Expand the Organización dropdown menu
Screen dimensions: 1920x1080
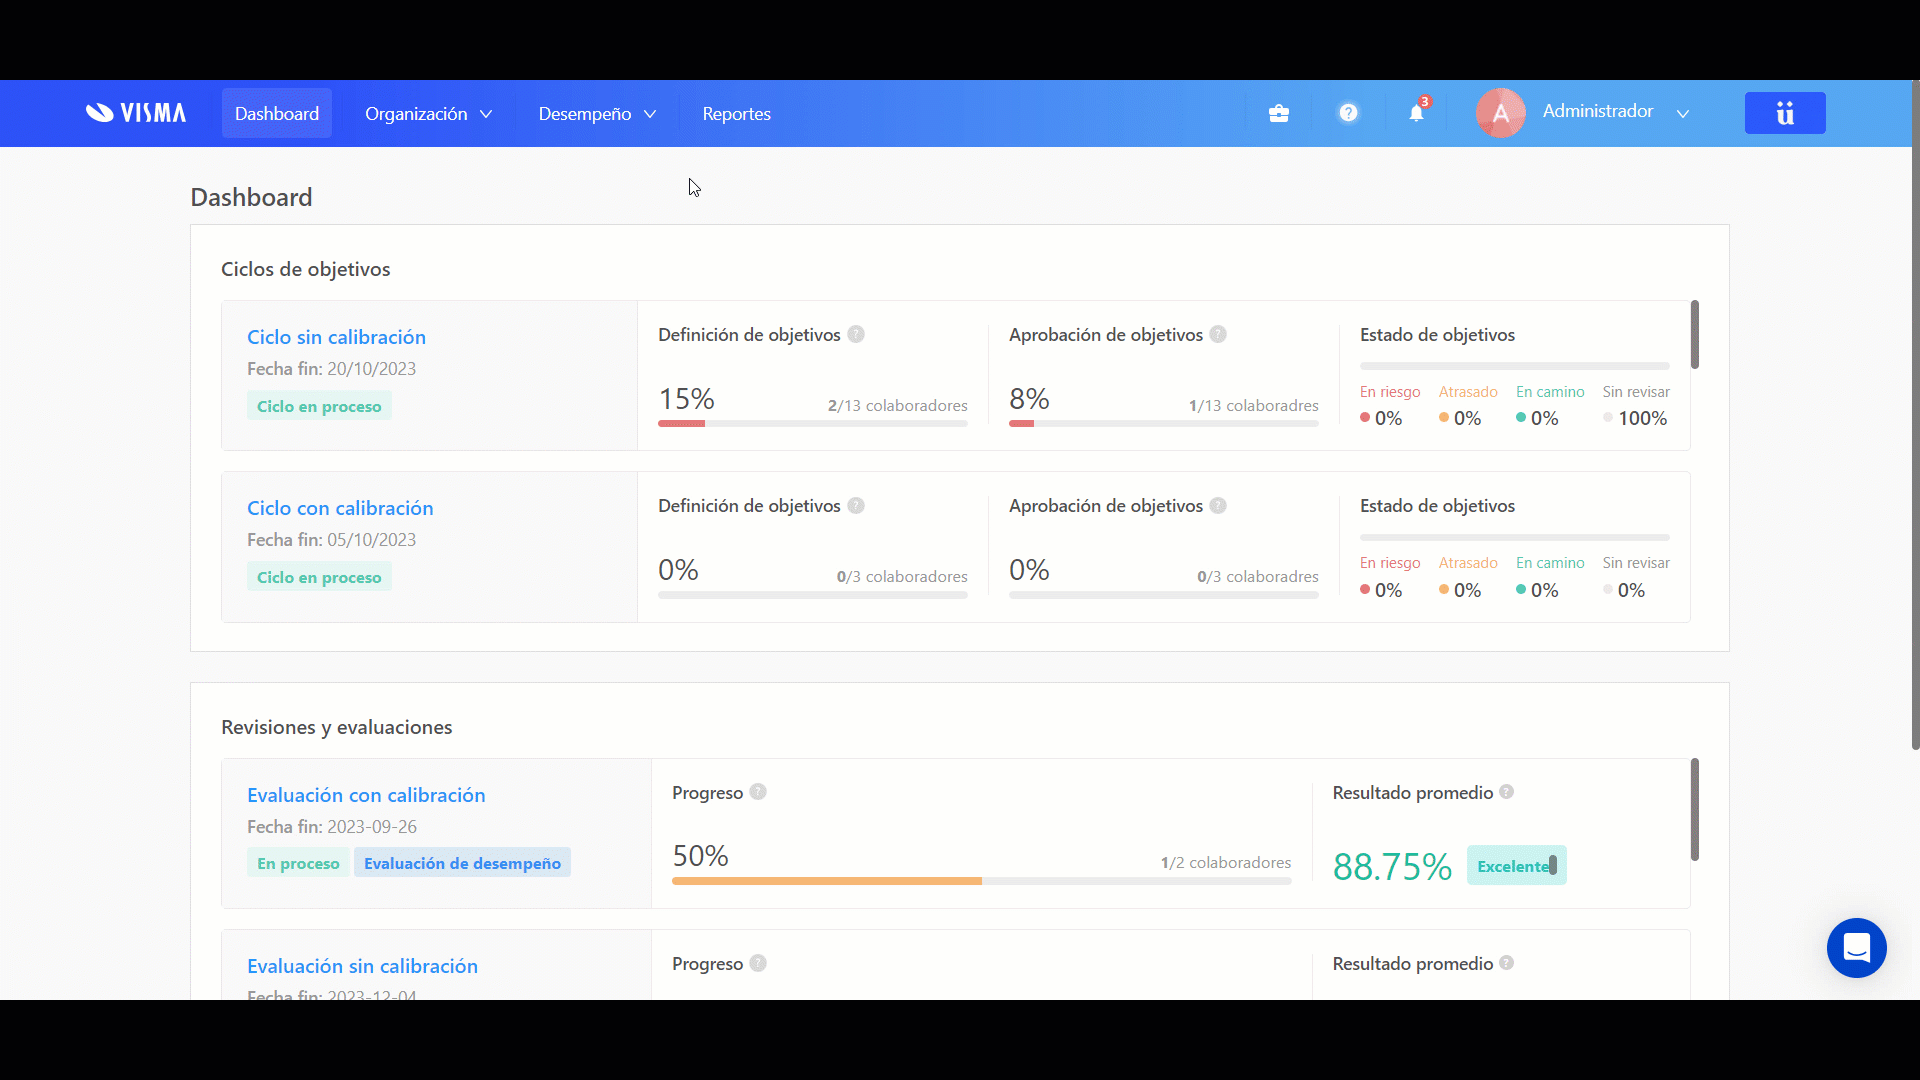pos(428,114)
